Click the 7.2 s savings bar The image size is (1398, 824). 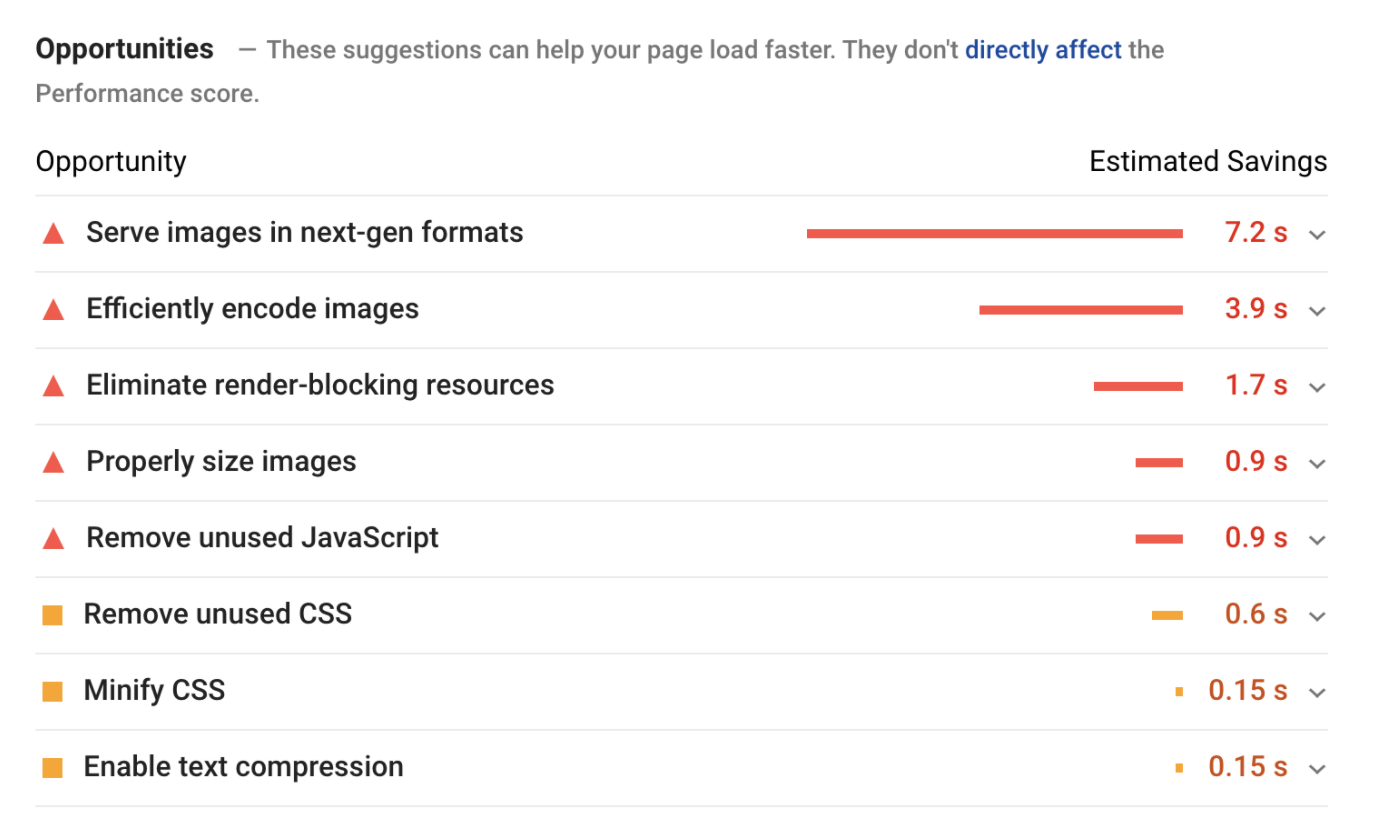994,232
